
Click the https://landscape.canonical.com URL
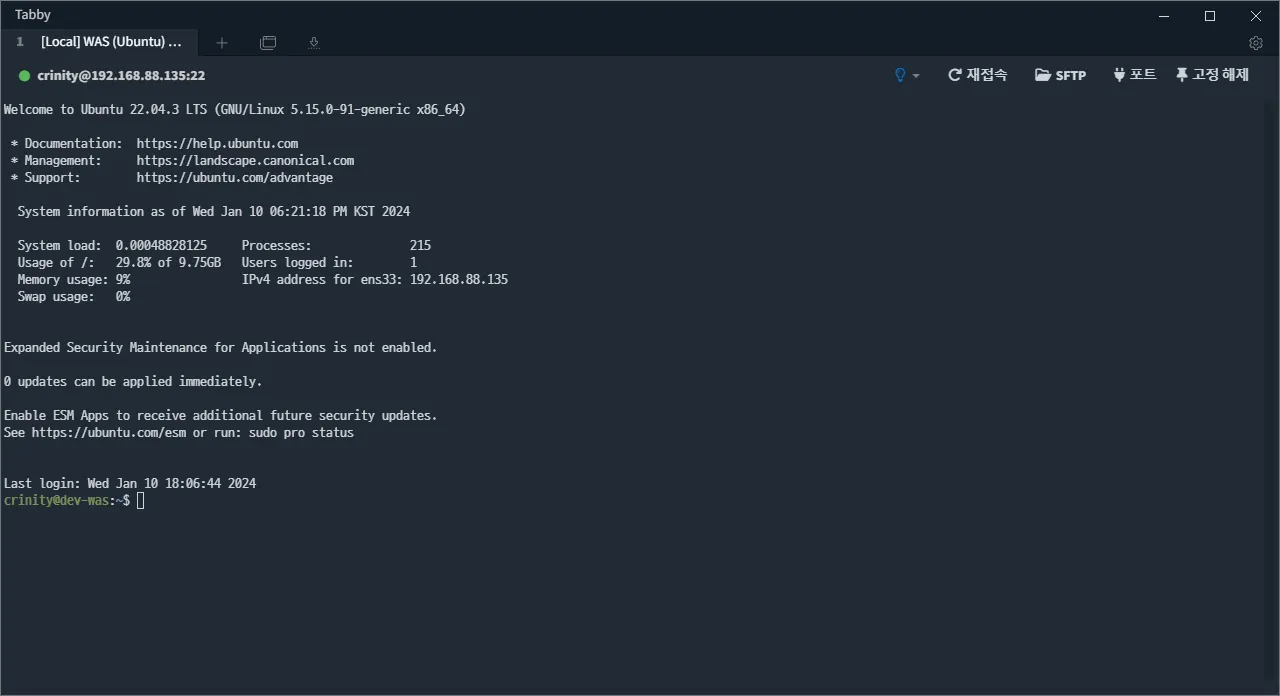pos(245,161)
